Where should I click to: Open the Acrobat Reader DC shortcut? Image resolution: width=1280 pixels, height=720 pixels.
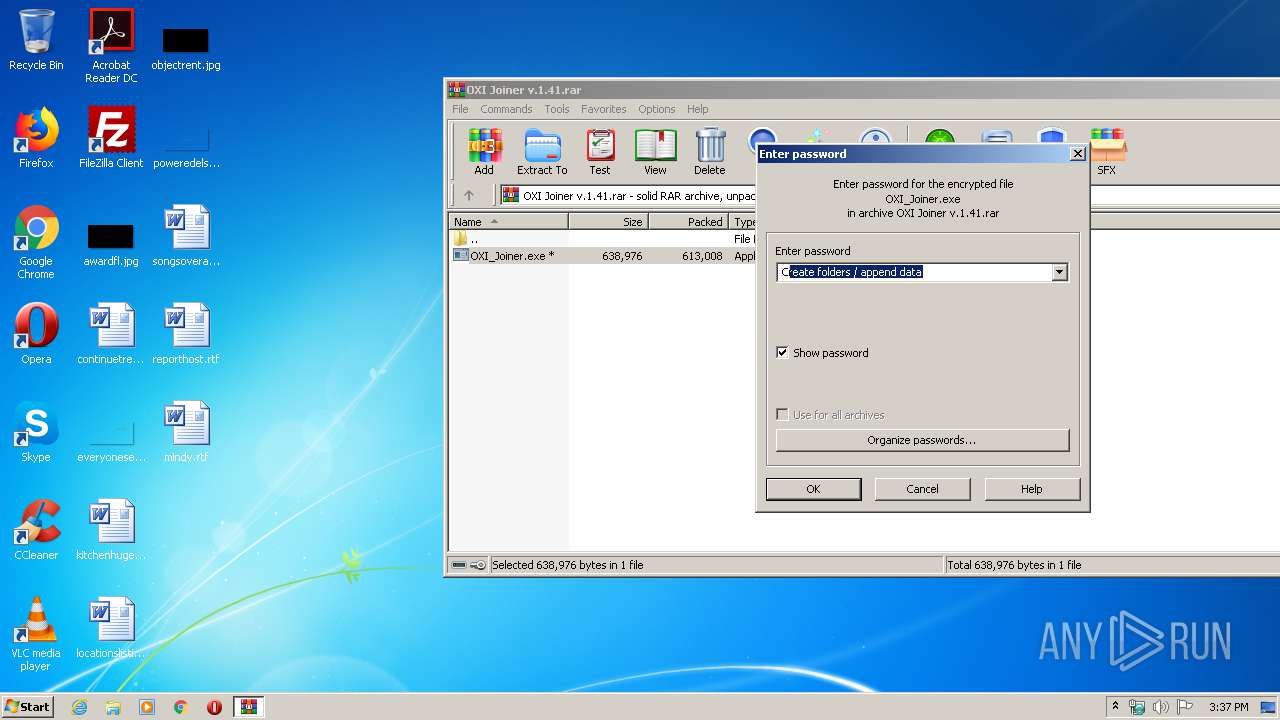point(111,45)
